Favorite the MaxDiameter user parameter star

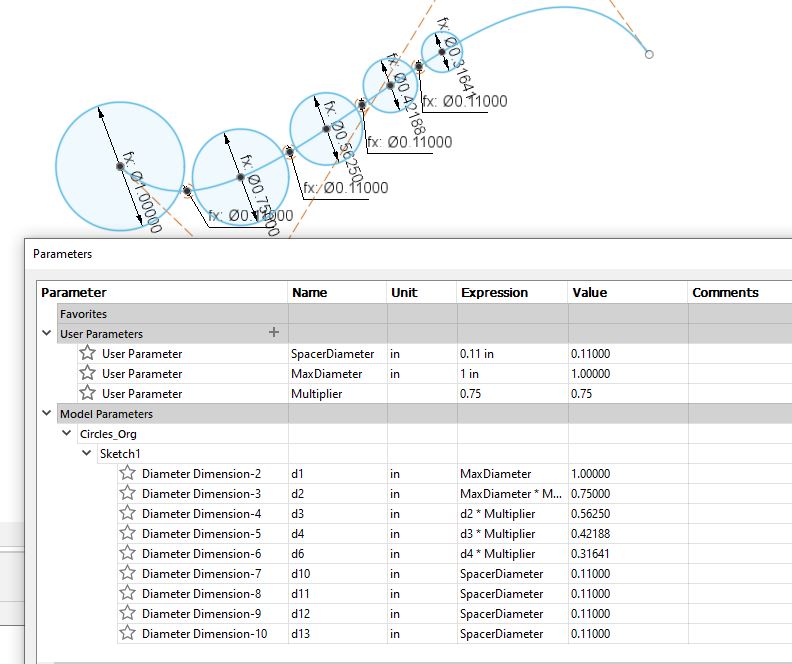tap(87, 373)
